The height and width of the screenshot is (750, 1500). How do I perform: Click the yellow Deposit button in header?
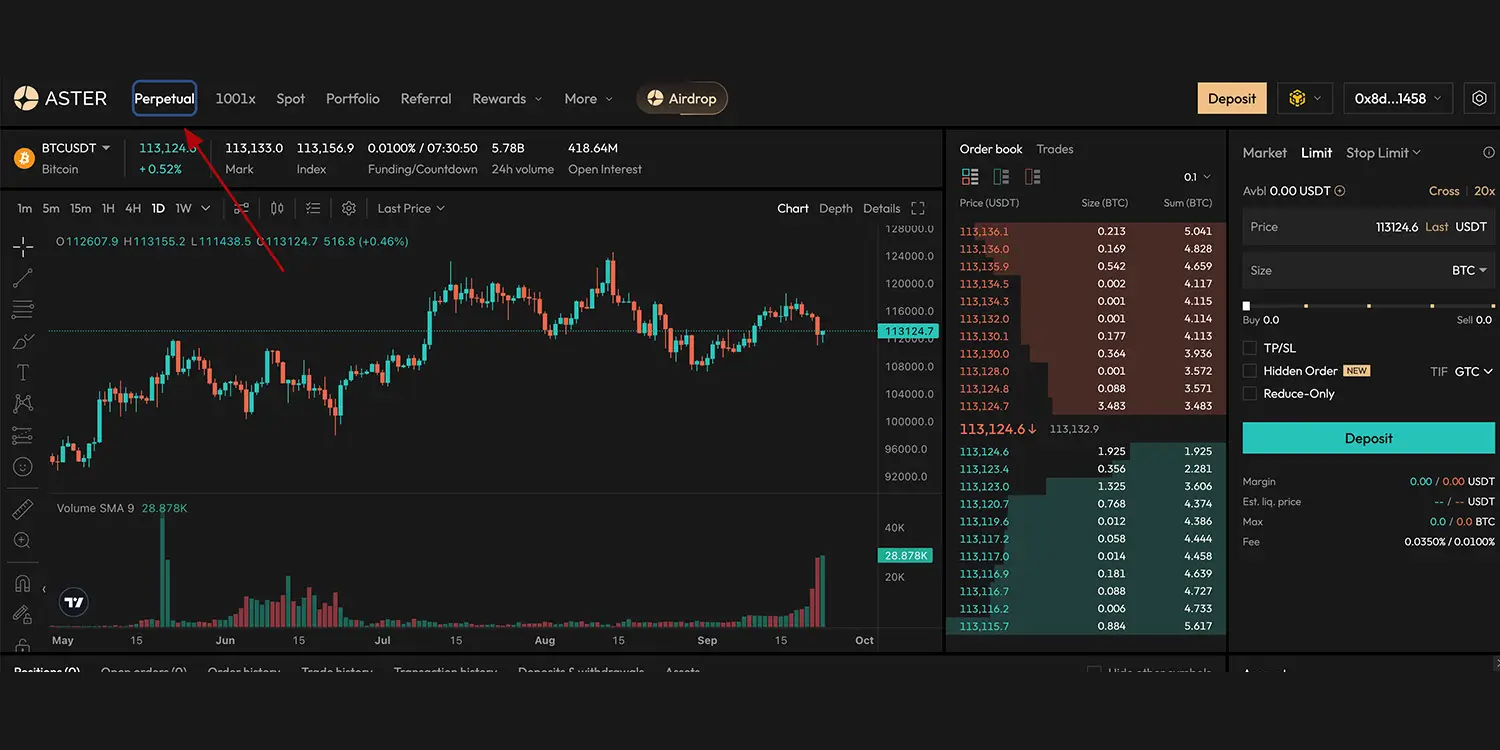[1231, 99]
